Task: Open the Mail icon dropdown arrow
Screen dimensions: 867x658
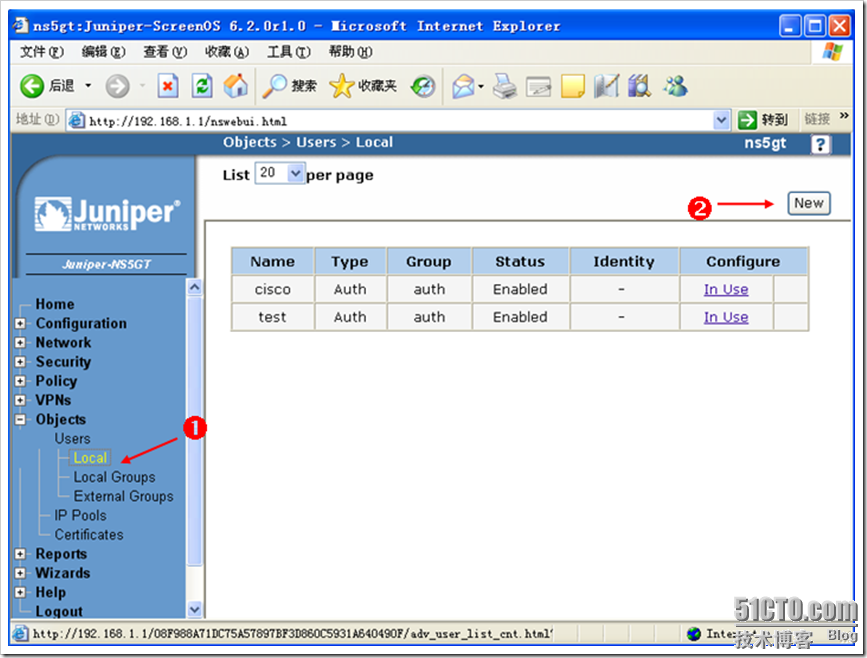Action: pos(480,86)
